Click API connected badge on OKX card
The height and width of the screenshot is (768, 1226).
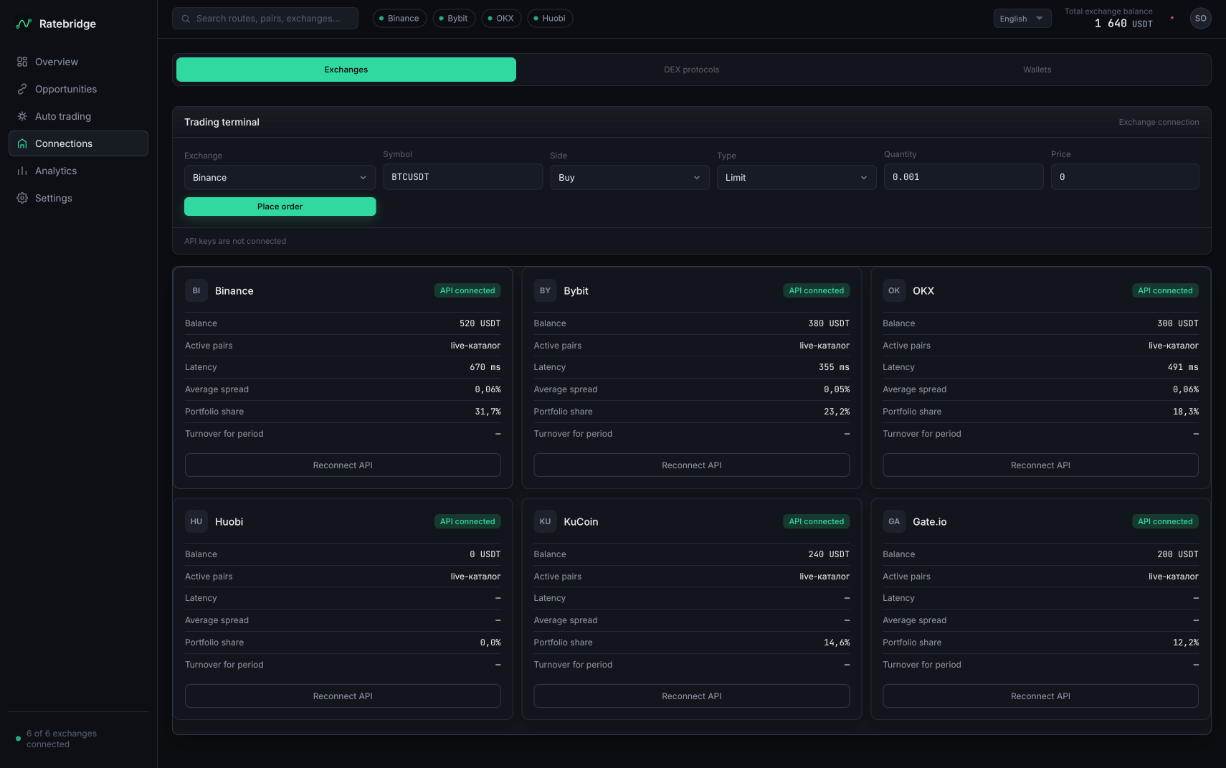click(1165, 291)
